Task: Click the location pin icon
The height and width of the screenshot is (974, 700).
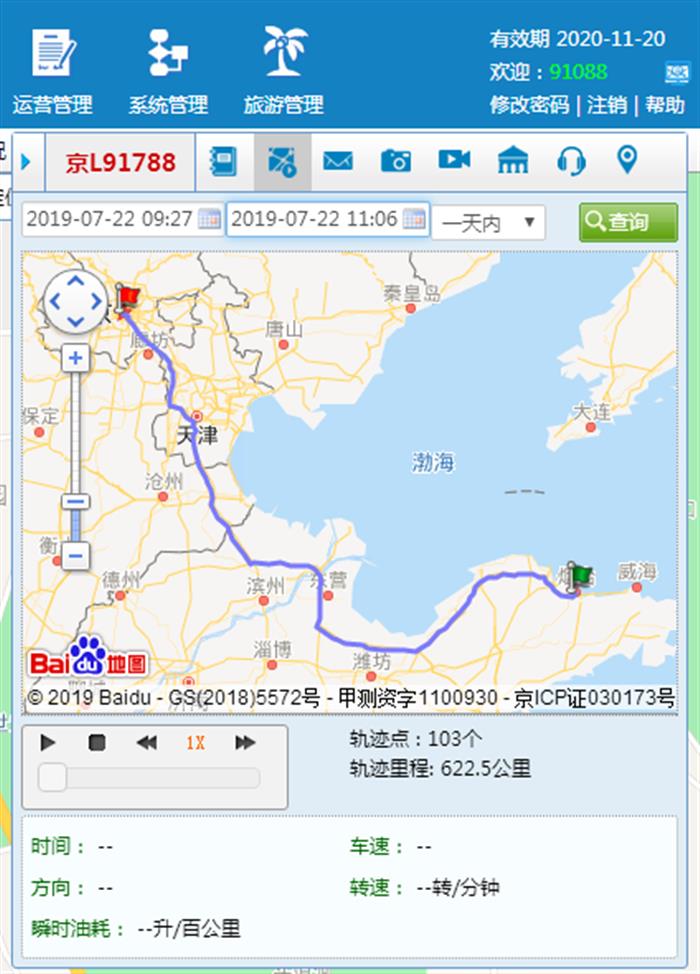Action: tap(627, 159)
